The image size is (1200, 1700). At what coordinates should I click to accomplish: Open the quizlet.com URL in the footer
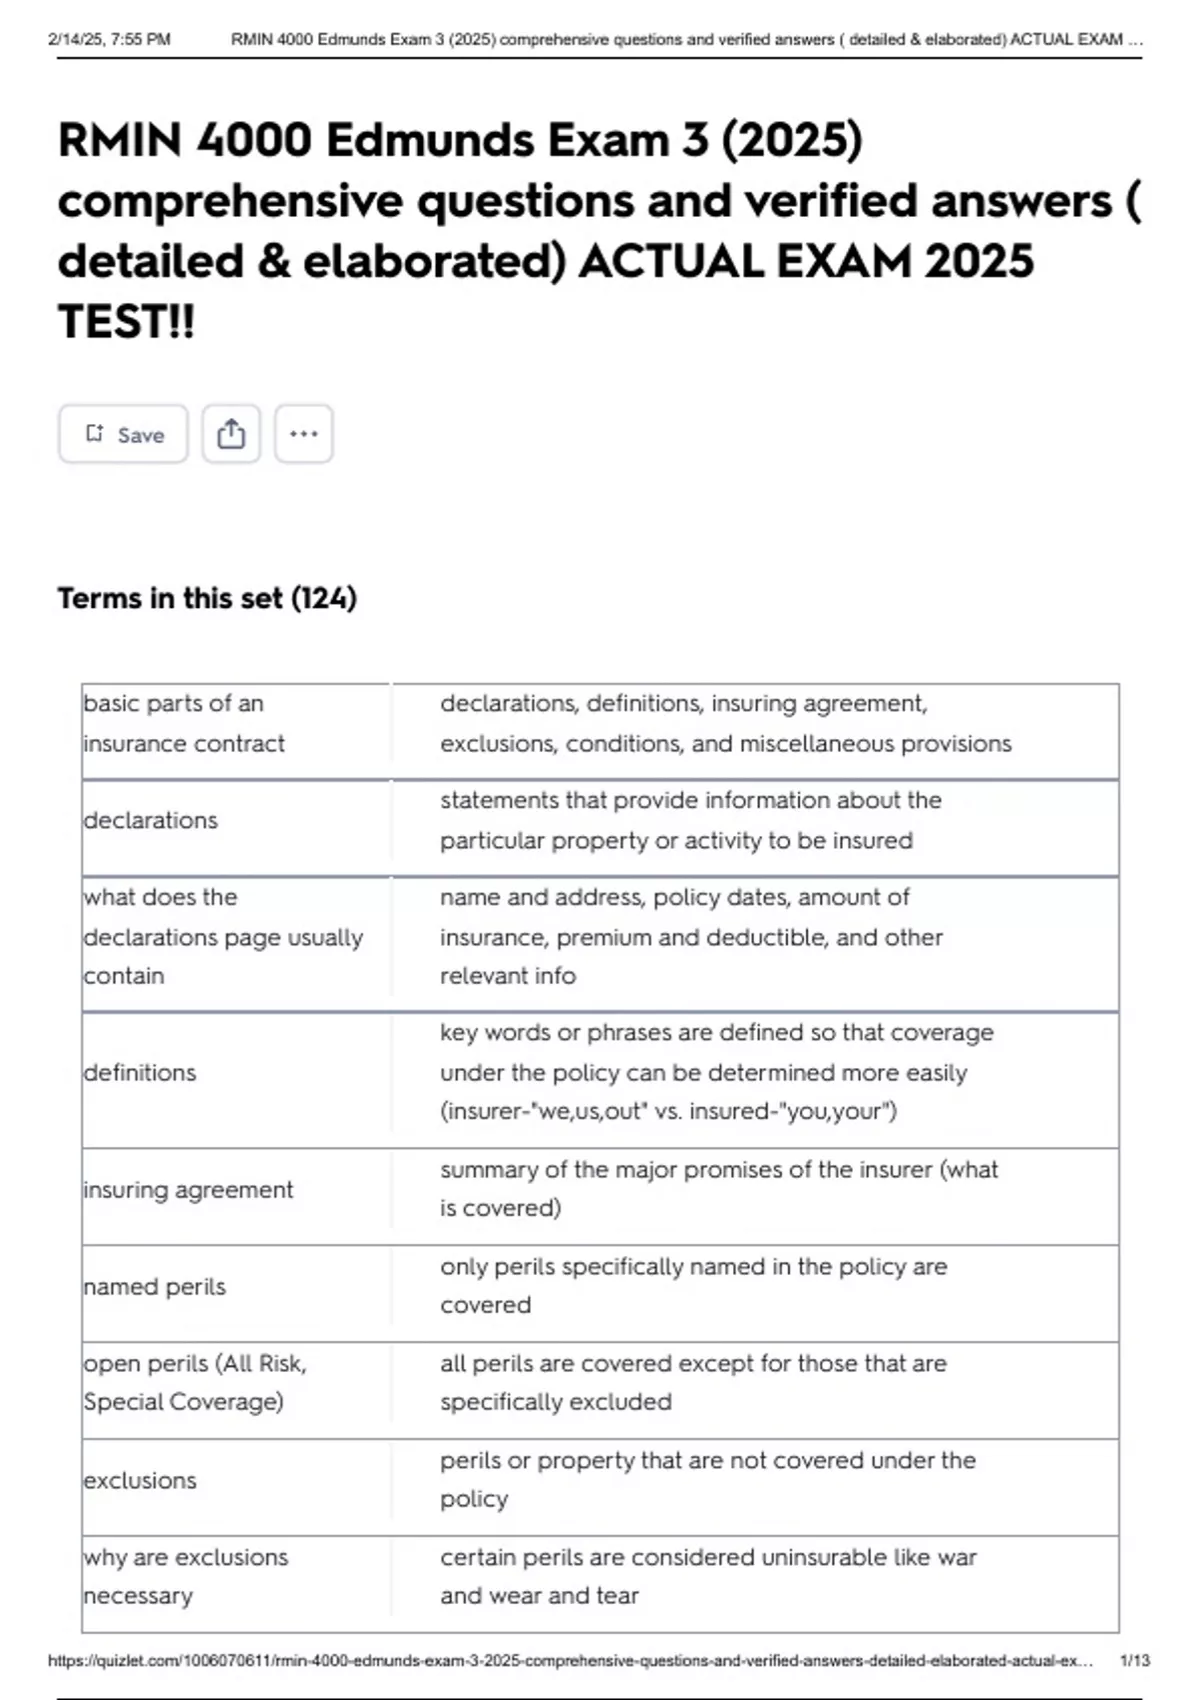(570, 1661)
